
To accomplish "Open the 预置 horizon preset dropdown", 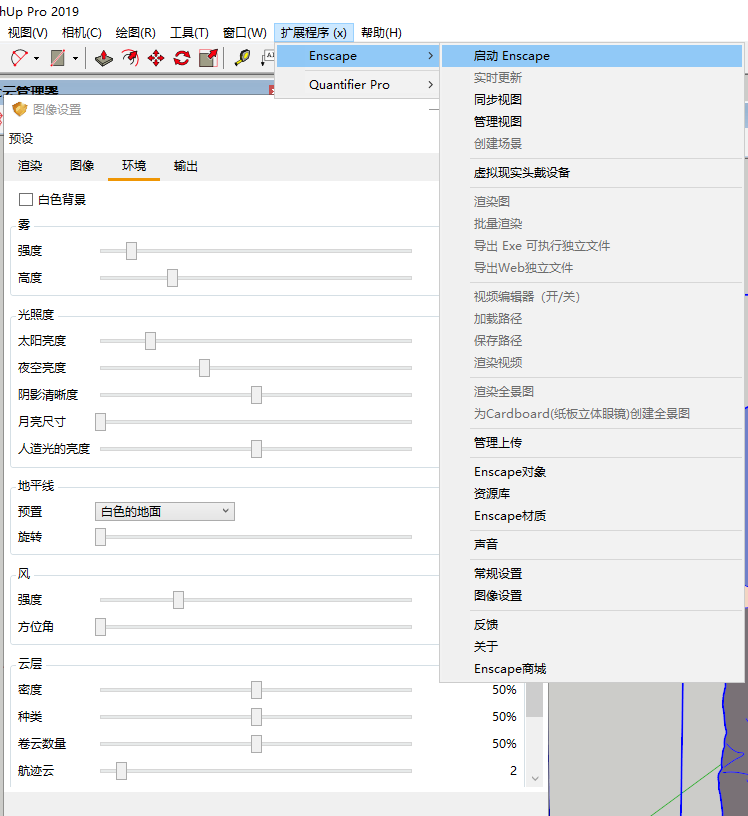I will point(164,512).
